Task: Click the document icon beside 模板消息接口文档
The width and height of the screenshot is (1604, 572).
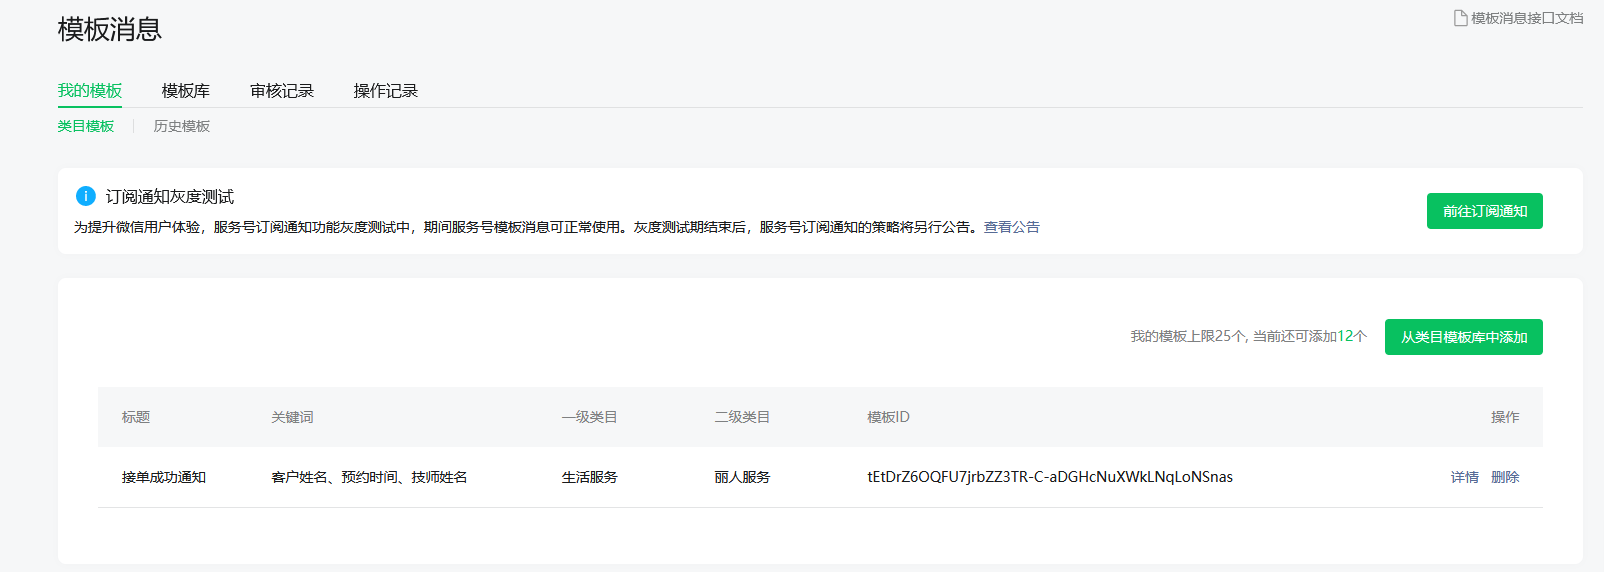Action: coord(1460,18)
